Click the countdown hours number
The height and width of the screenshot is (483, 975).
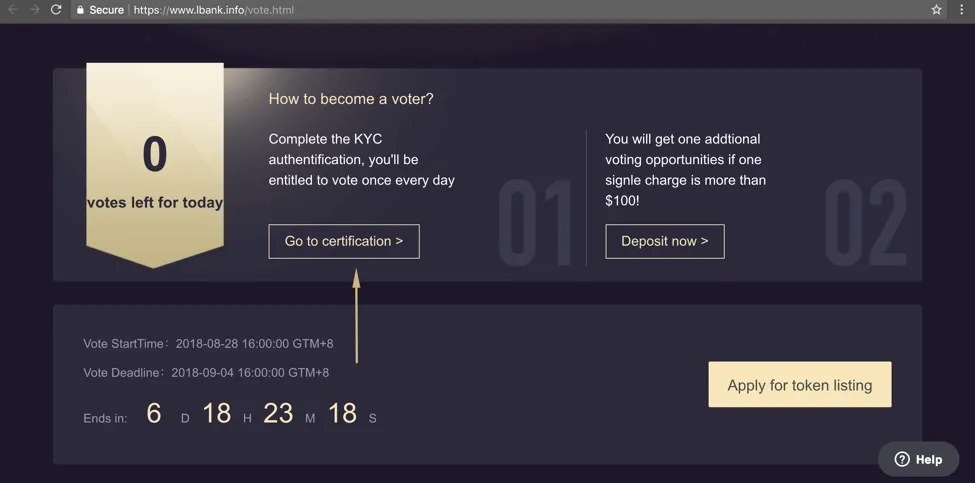click(217, 413)
